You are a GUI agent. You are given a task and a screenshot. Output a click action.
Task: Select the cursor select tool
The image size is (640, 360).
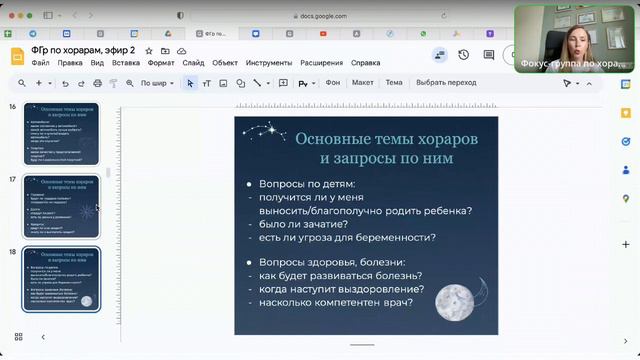[x=190, y=83]
